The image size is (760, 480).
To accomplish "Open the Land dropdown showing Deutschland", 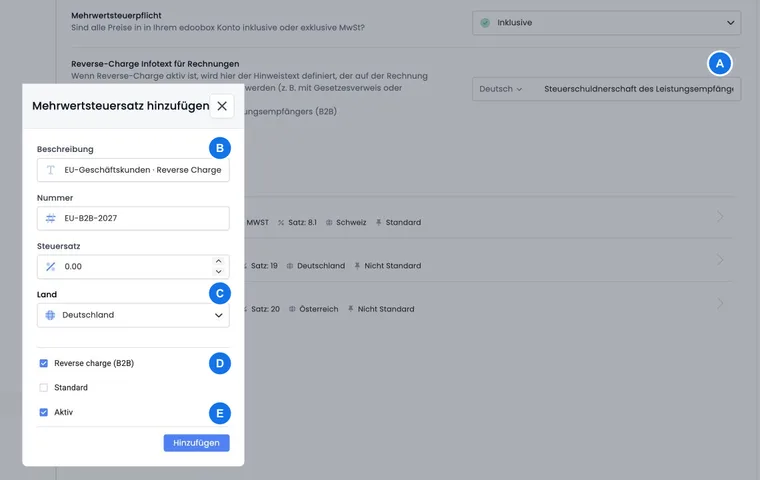I will point(133,315).
